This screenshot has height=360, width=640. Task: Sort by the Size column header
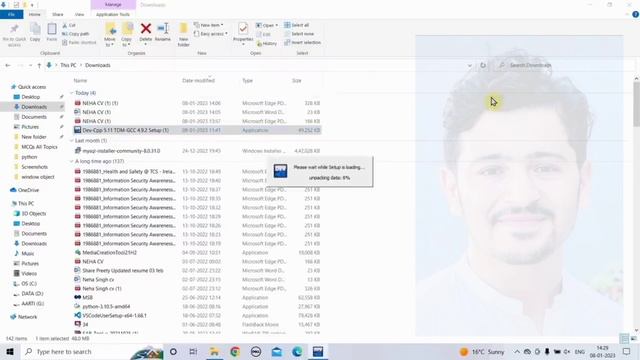tap(297, 80)
